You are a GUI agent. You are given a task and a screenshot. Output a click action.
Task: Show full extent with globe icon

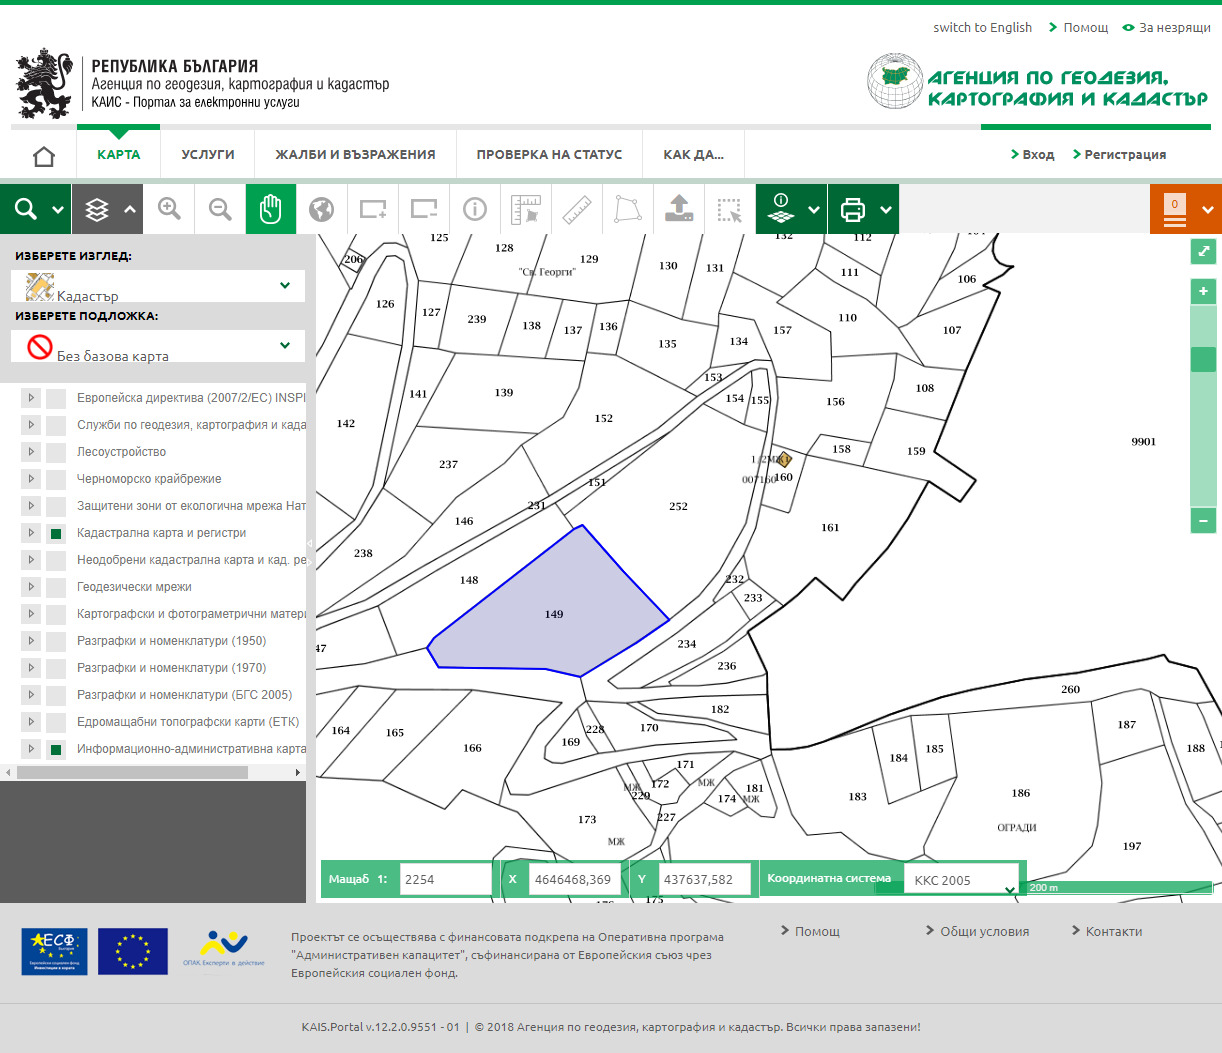(x=321, y=209)
